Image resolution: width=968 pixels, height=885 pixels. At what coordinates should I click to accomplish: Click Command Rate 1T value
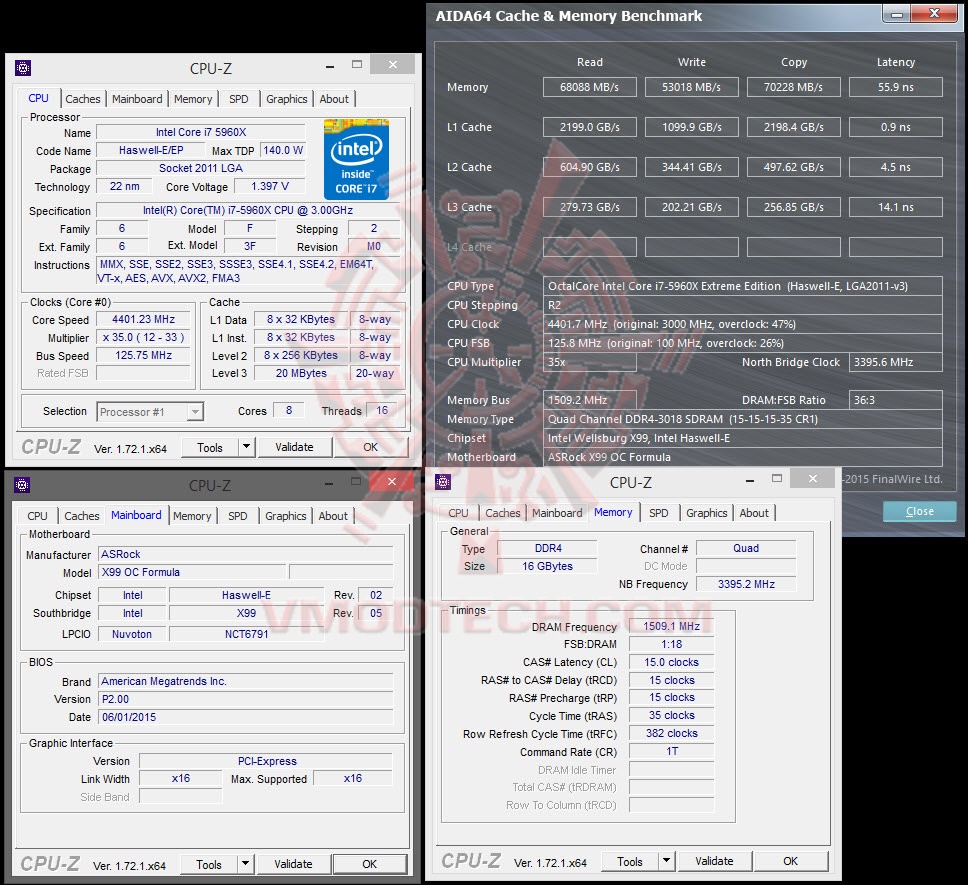(672, 751)
